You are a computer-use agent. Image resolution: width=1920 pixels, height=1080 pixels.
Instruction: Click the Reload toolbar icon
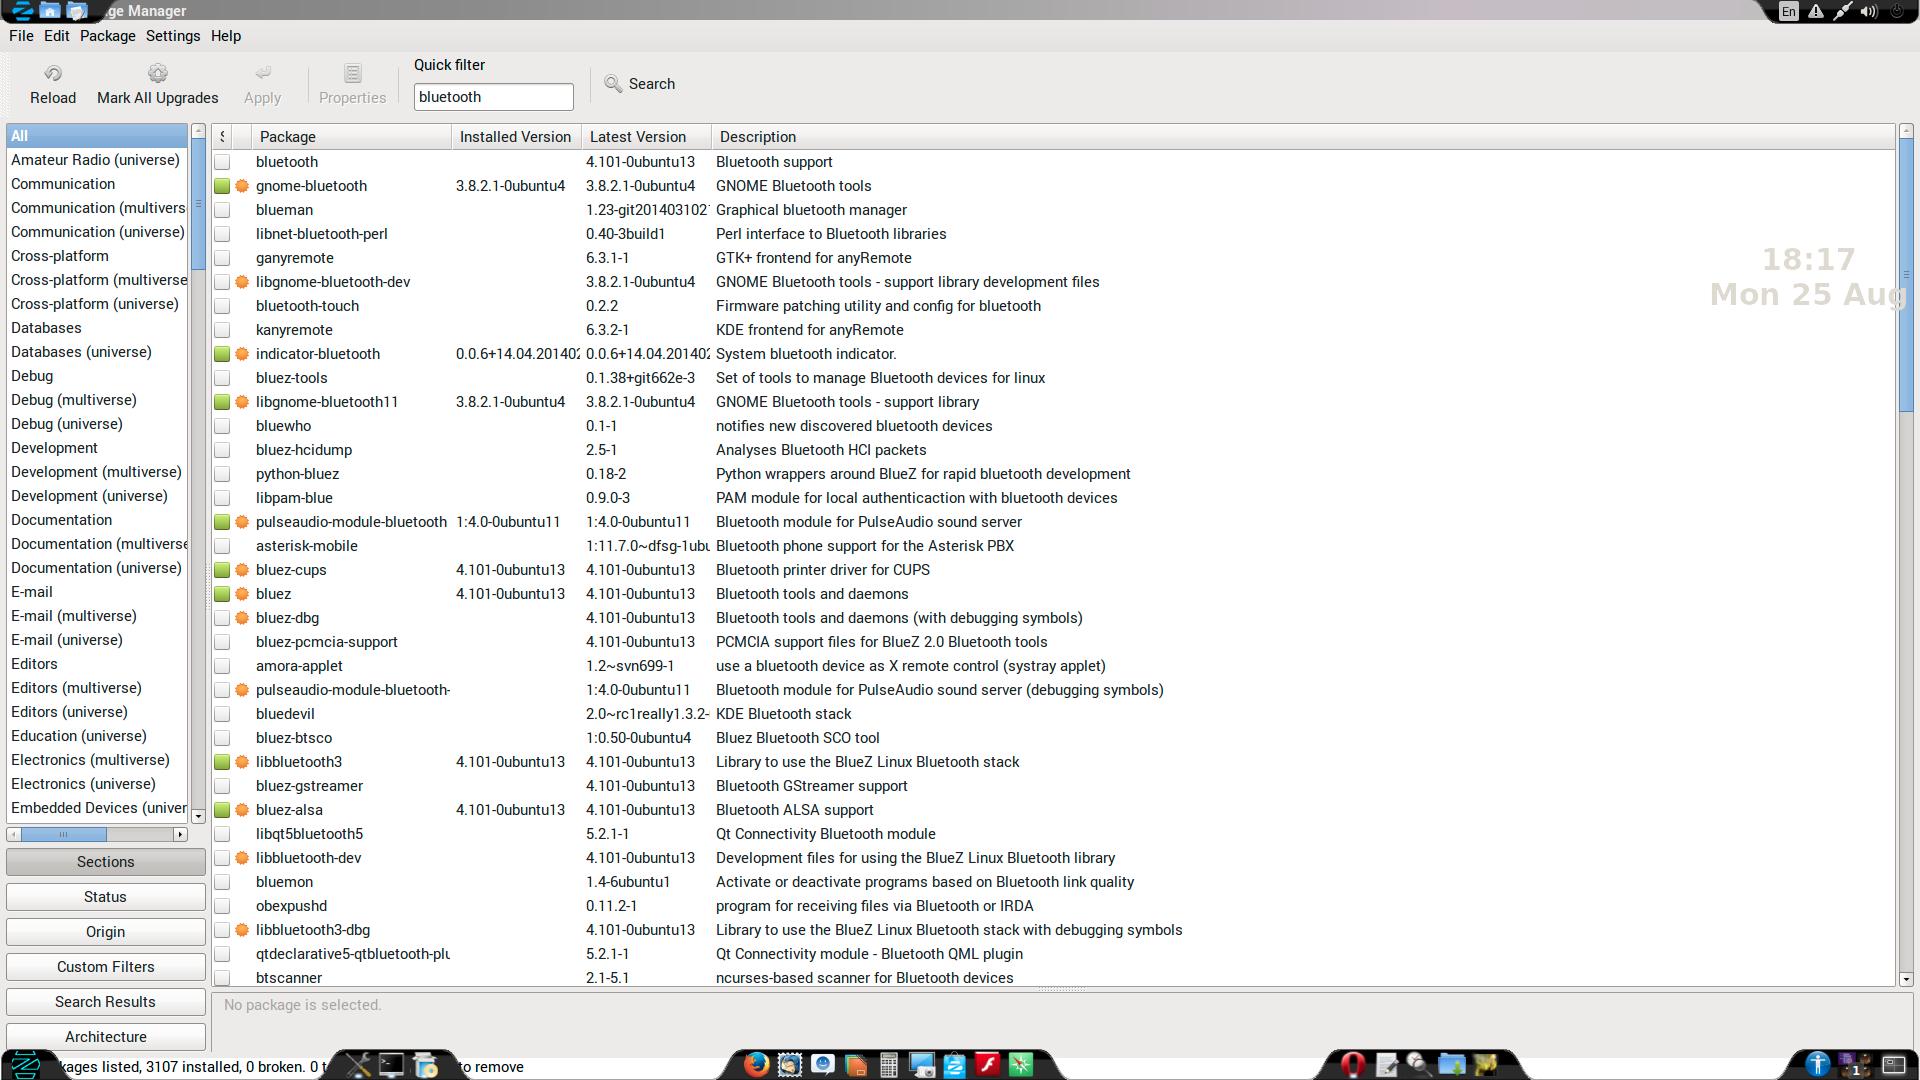tap(53, 74)
